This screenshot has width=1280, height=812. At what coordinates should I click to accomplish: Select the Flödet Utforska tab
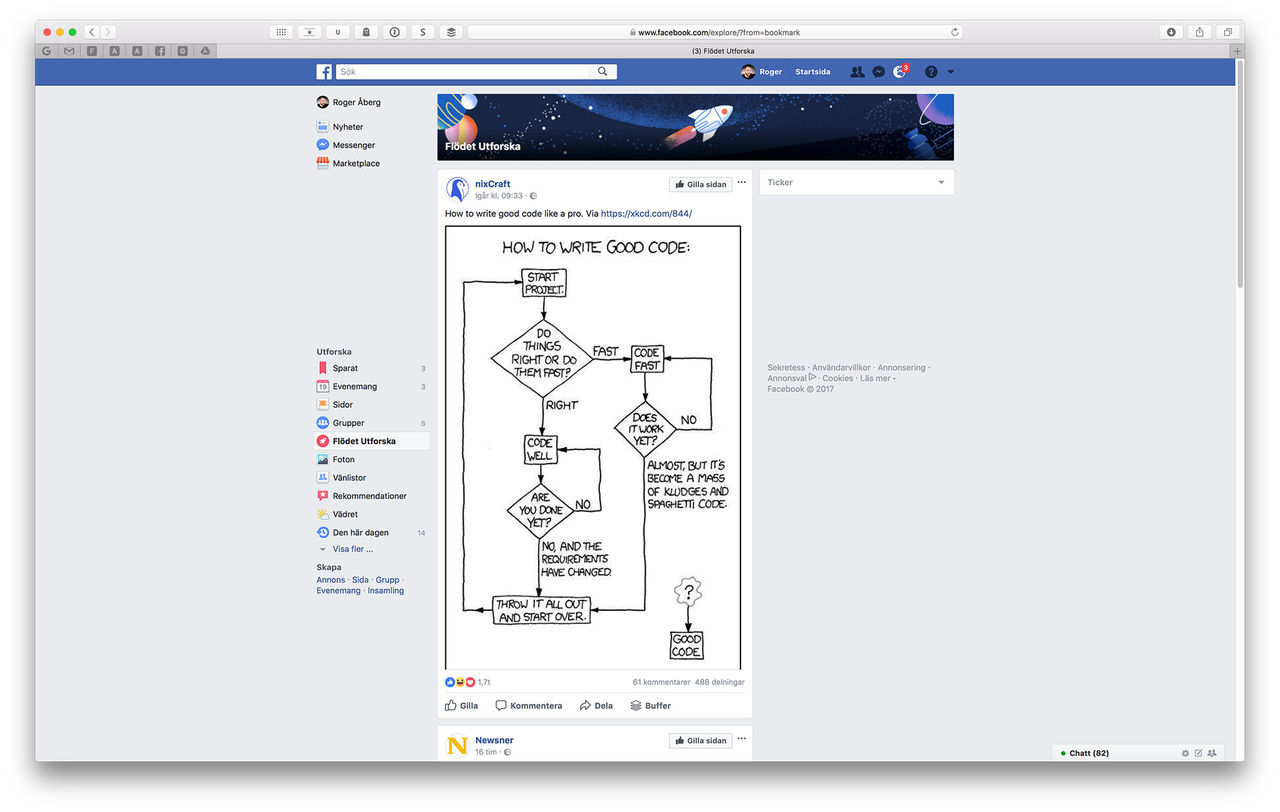point(723,51)
